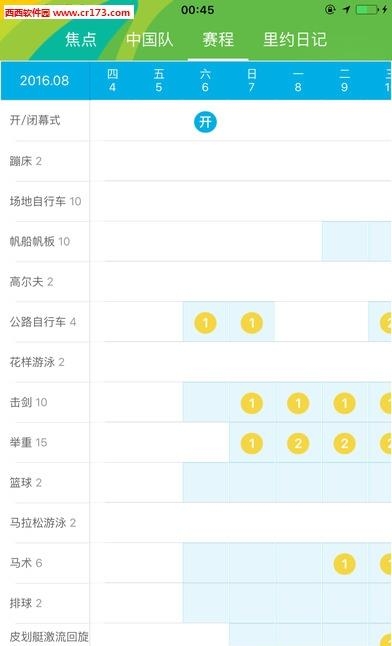Switch to the 中国队 tab
392x646 pixels.
pyautogui.click(x=150, y=40)
